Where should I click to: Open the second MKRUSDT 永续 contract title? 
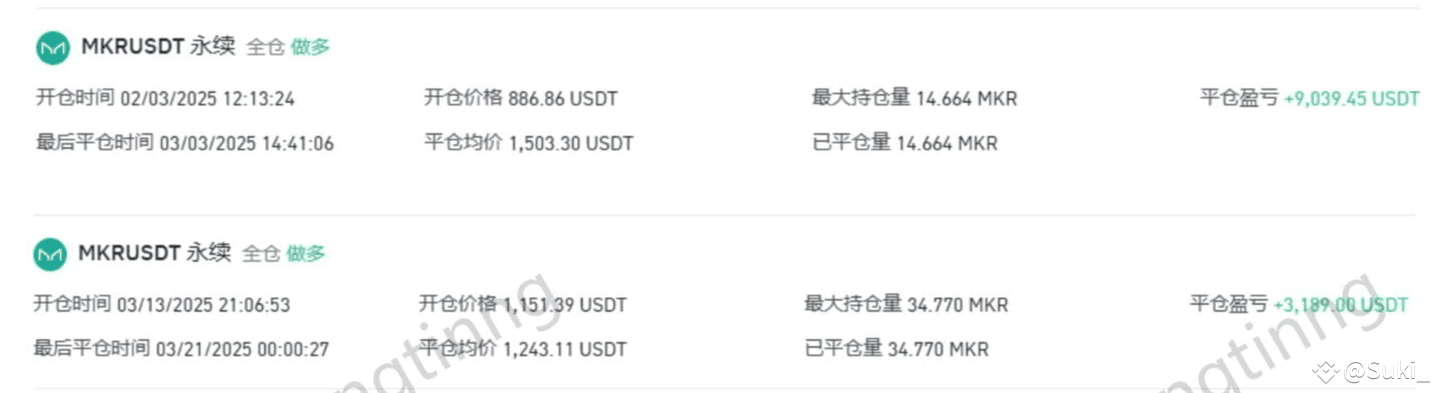click(x=154, y=253)
